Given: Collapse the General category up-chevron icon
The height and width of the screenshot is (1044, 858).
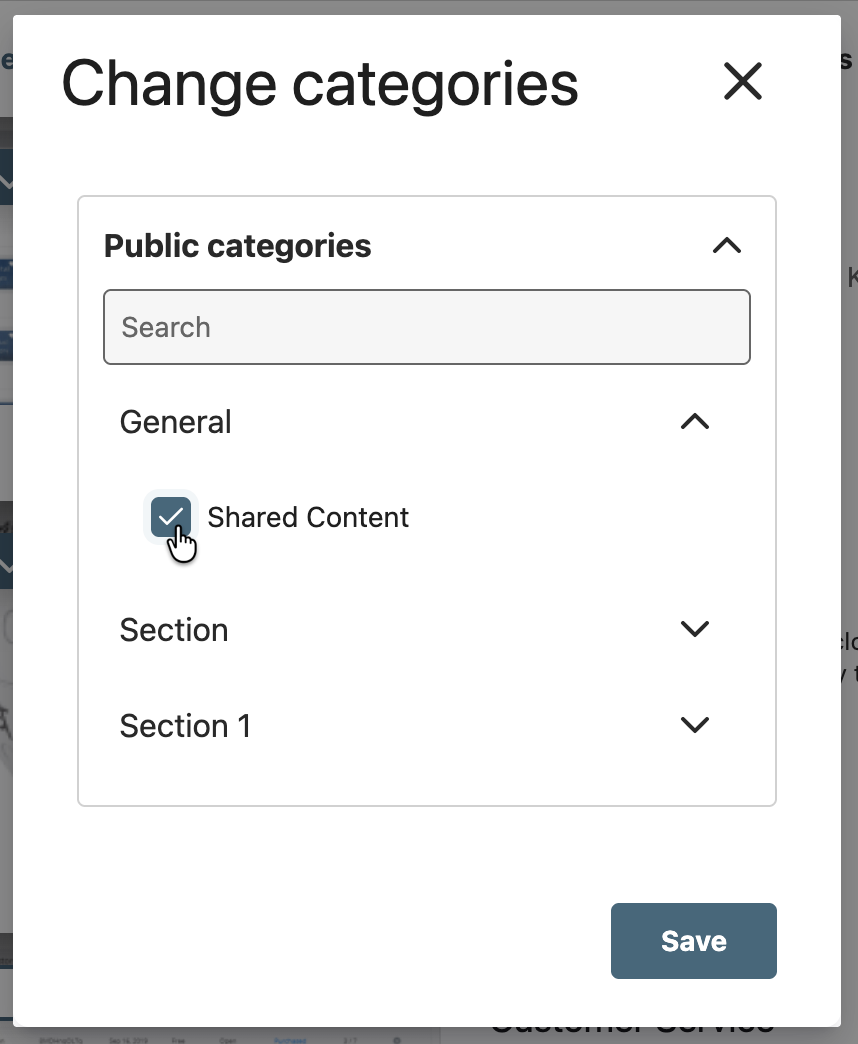Looking at the screenshot, I should click(x=694, y=422).
